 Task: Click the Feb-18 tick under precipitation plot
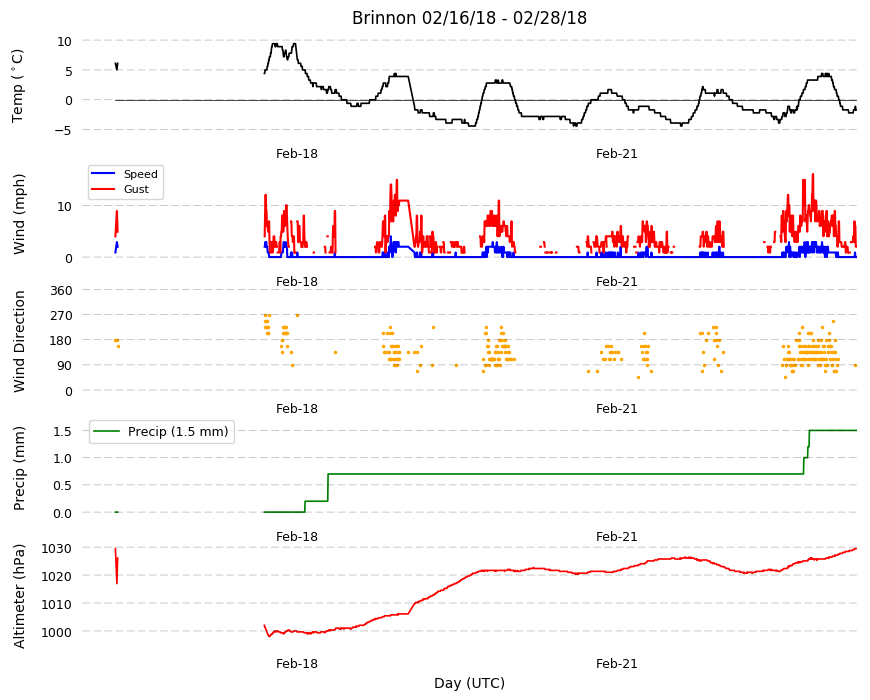[x=297, y=536]
